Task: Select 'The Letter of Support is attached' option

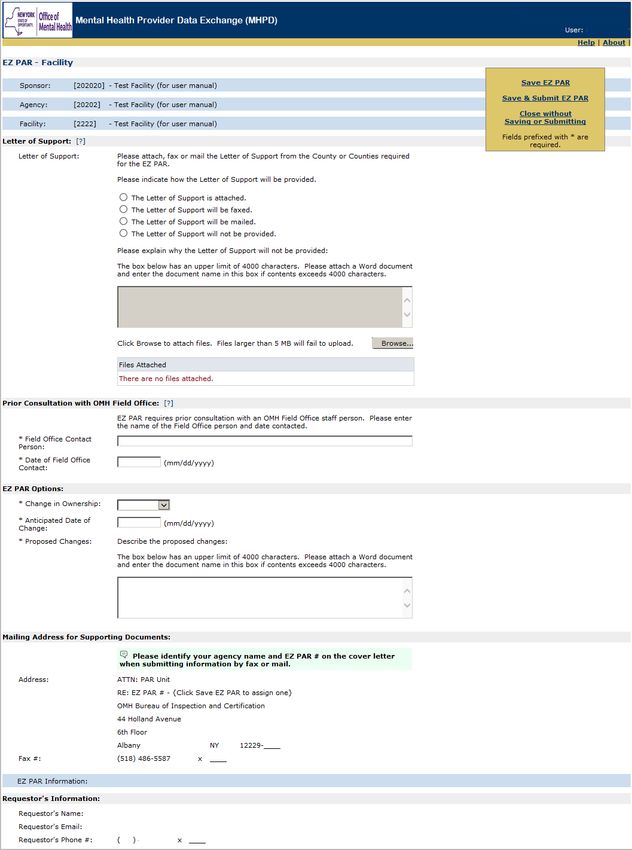Action: [123, 198]
